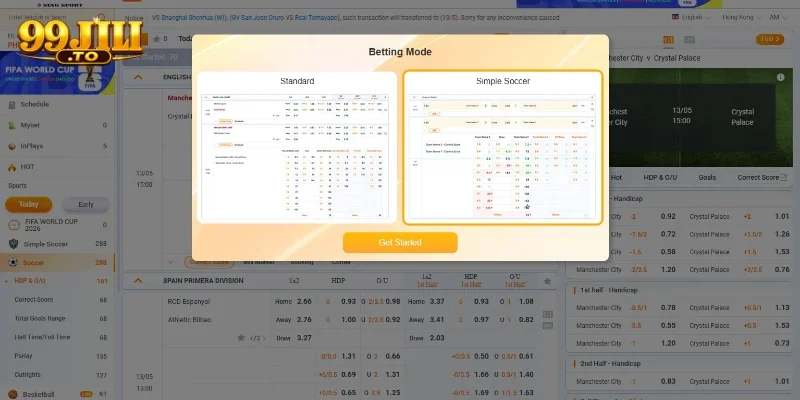800x400 pixels.
Task: Collapse the Spain Primera Division section
Action: coord(138,281)
